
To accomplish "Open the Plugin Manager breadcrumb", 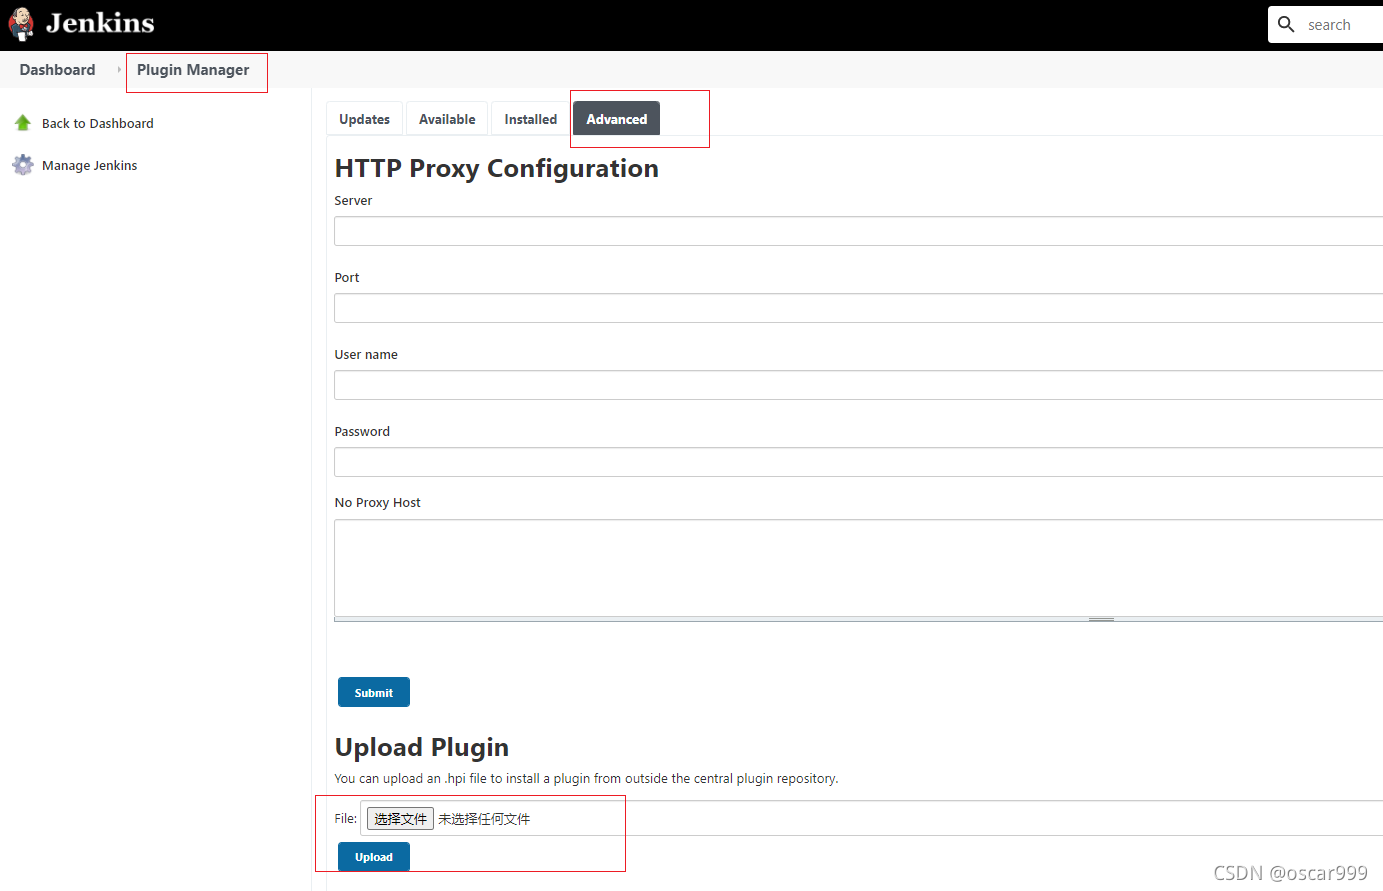I will click(x=193, y=70).
